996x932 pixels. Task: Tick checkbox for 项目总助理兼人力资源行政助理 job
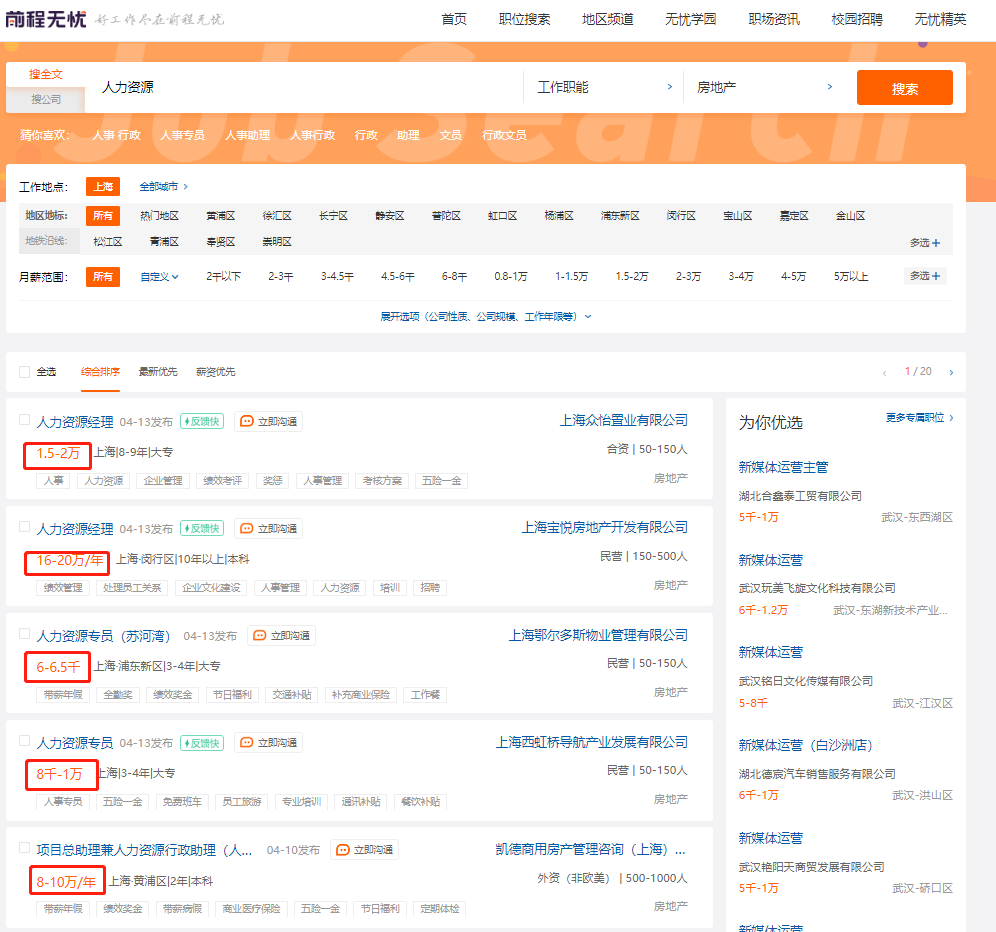[x=25, y=848]
